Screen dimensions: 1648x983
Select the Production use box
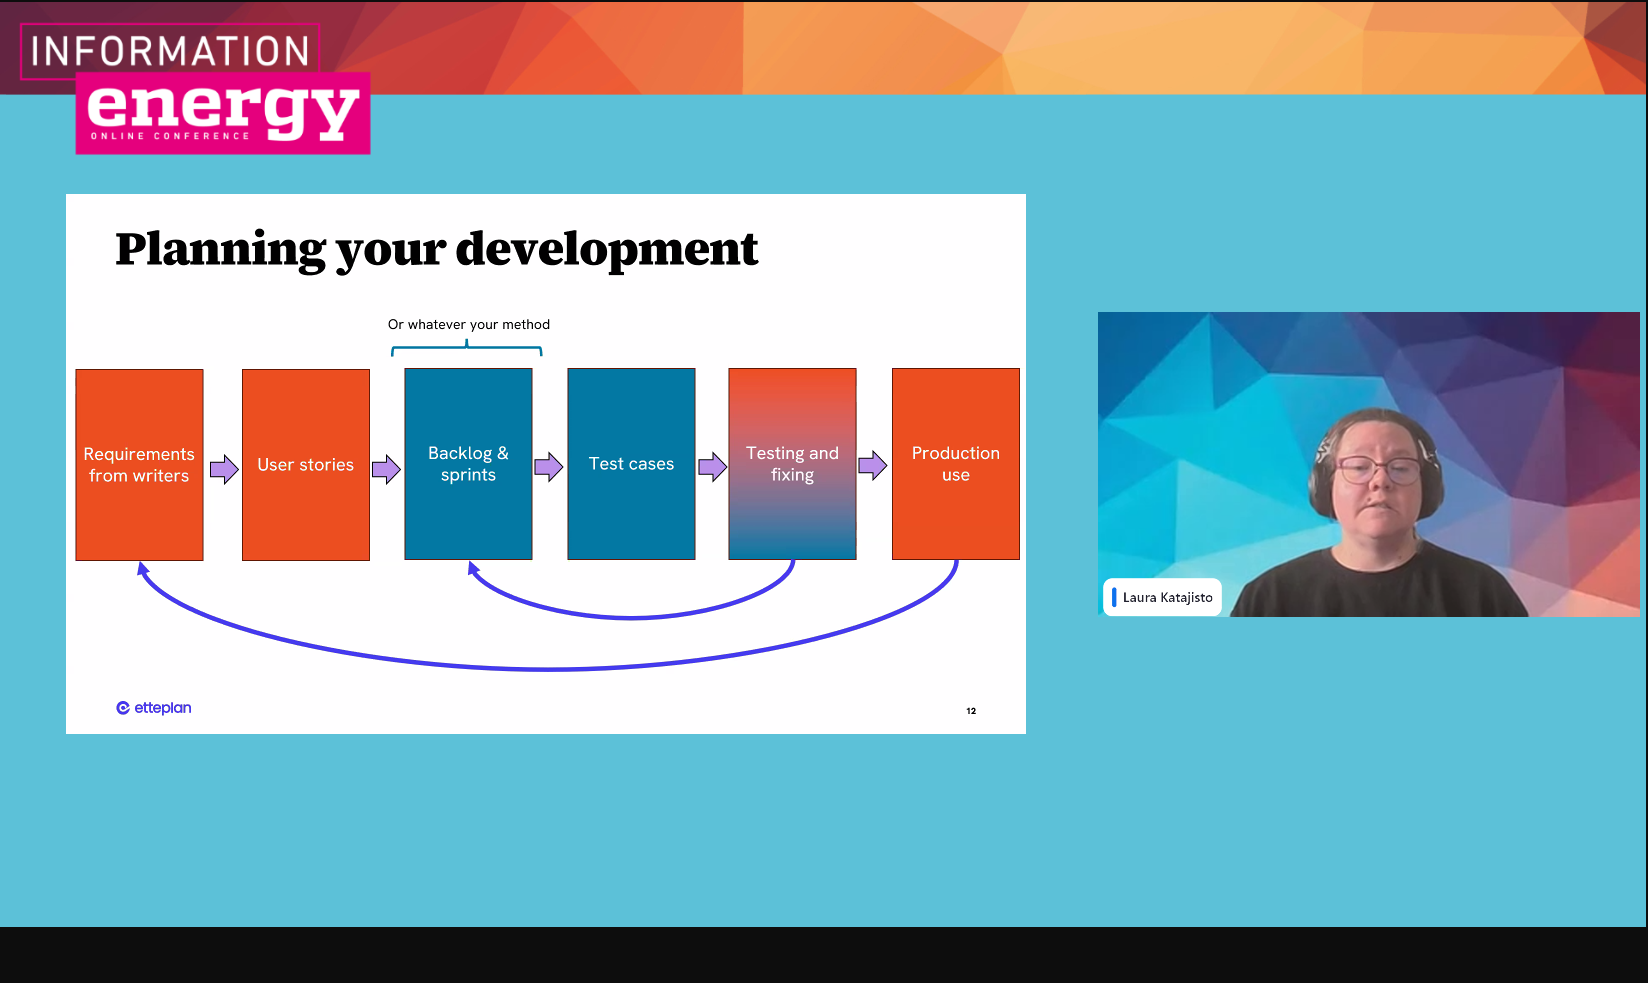955,464
